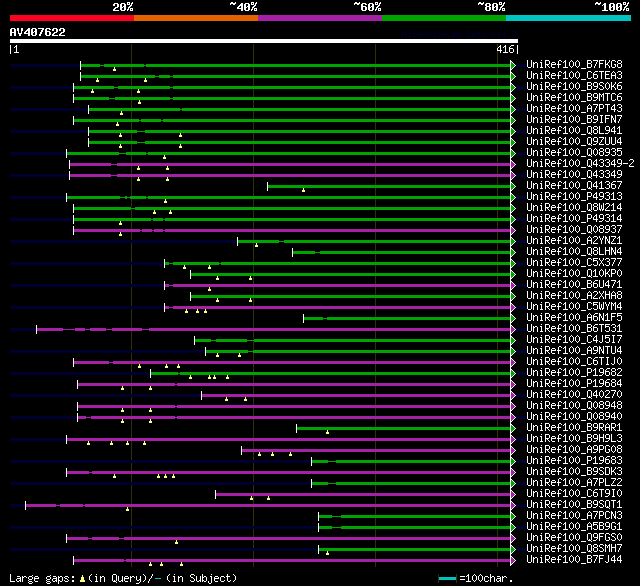Image resolution: width=640 pixels, height=586 pixels.
Task: Click the UniRef100_C5WYM4 label
Action: [574, 307]
